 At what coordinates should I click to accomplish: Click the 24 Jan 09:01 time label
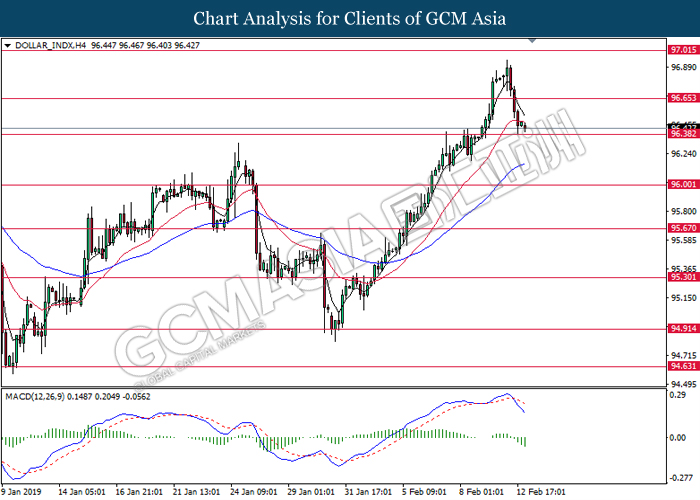click(x=254, y=492)
